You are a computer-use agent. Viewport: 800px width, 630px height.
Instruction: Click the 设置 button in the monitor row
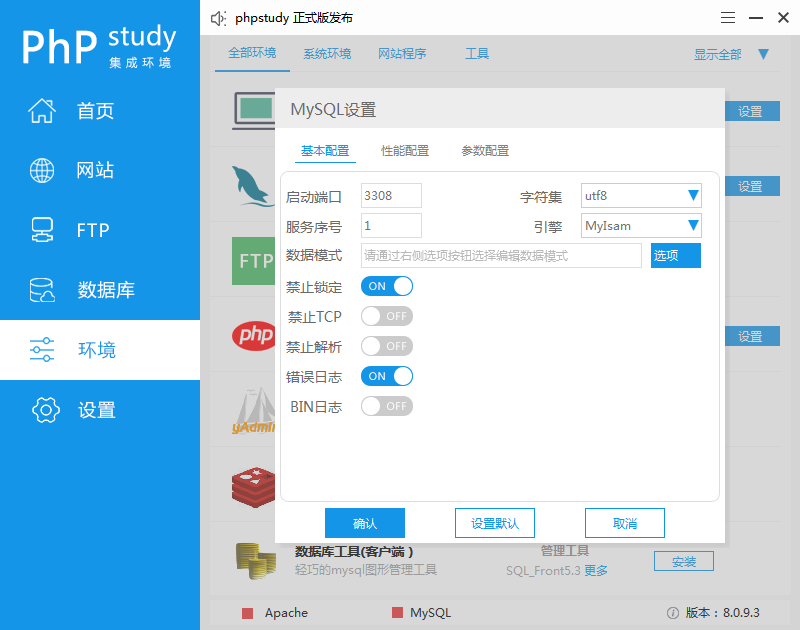[752, 111]
